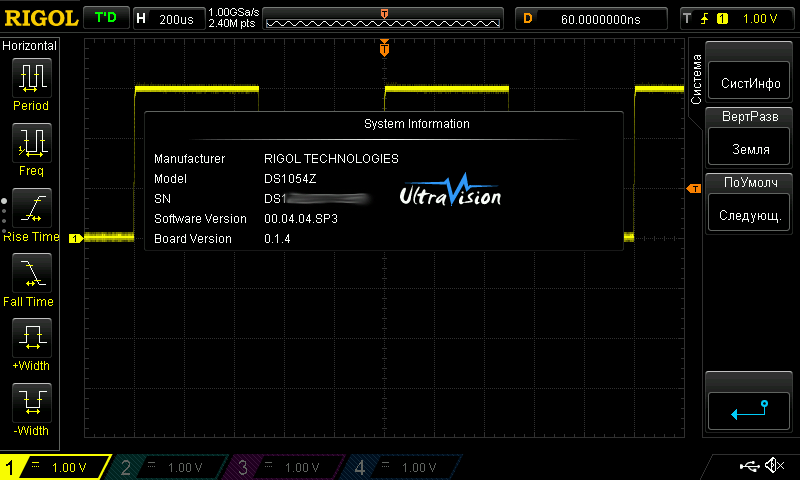Image resolution: width=800 pixels, height=480 pixels.
Task: Click the trigger level marker on right edge
Action: (x=694, y=189)
